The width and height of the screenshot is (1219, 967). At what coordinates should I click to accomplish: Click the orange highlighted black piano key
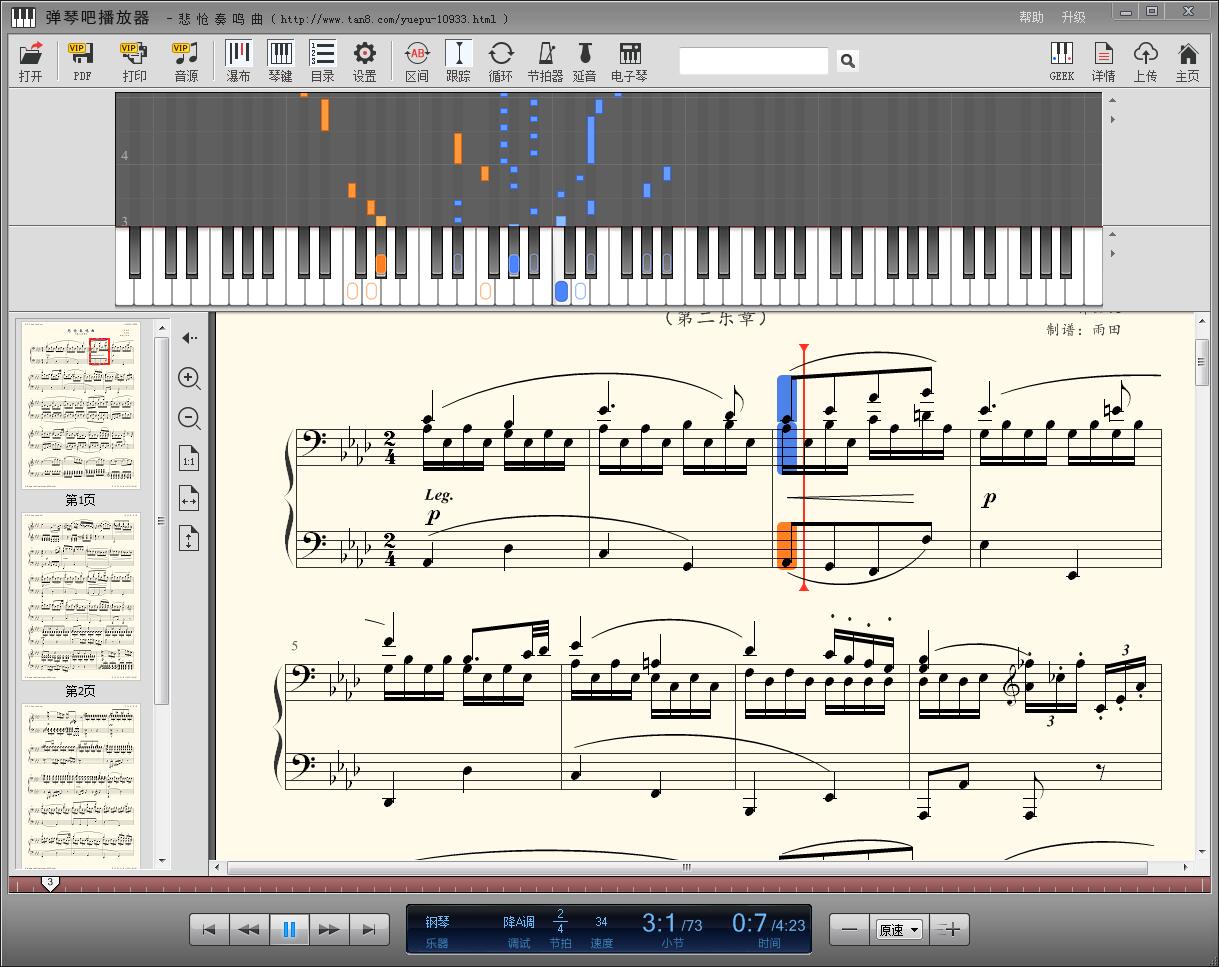click(x=380, y=264)
